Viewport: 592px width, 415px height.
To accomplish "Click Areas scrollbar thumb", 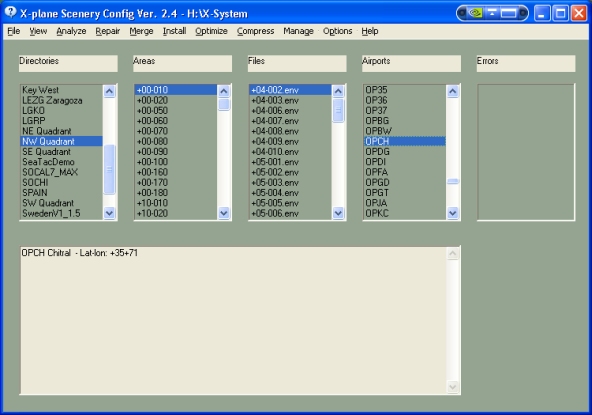I will click(224, 104).
